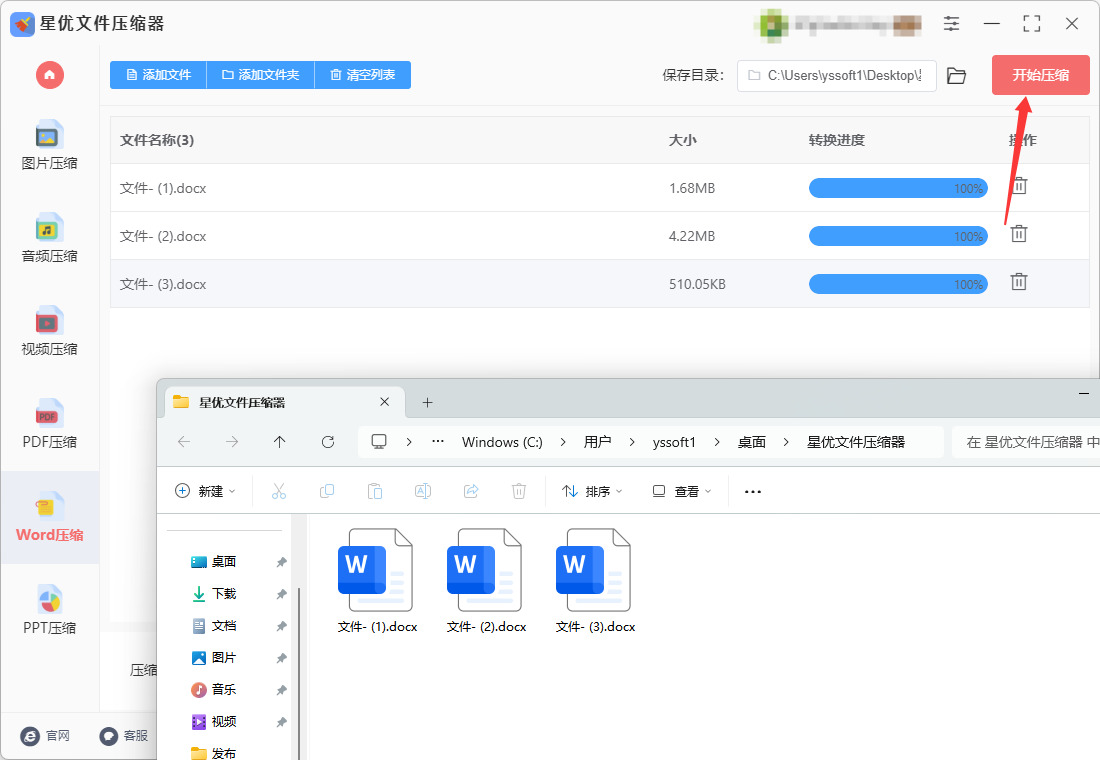This screenshot has width=1100, height=760.
Task: Click the progress bar of 文件- (1).docx
Action: pos(898,188)
